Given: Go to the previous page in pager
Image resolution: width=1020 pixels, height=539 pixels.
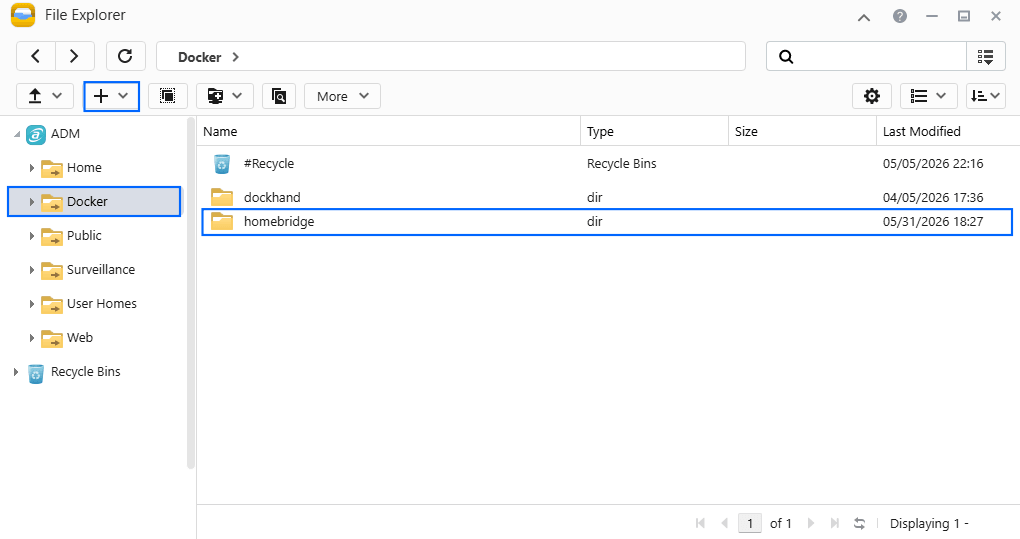Looking at the screenshot, I should click(724, 523).
